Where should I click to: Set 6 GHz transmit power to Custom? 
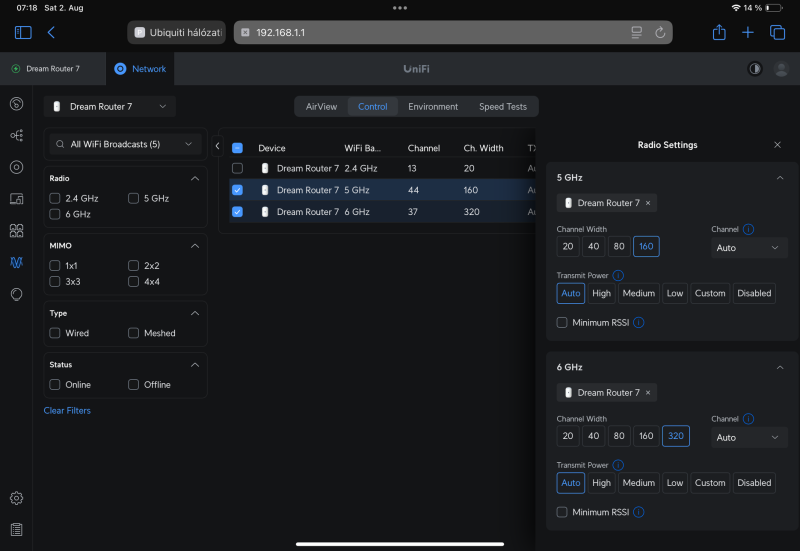[710, 483]
